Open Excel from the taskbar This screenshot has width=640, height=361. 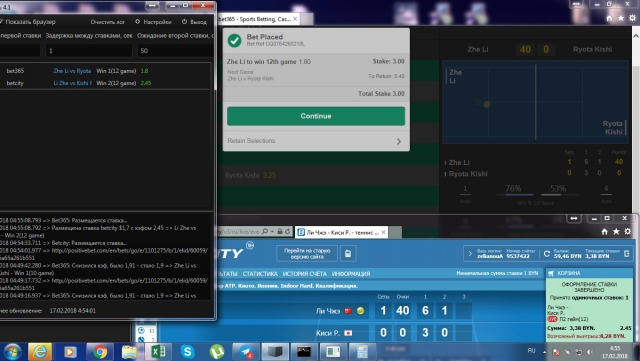tap(158, 352)
